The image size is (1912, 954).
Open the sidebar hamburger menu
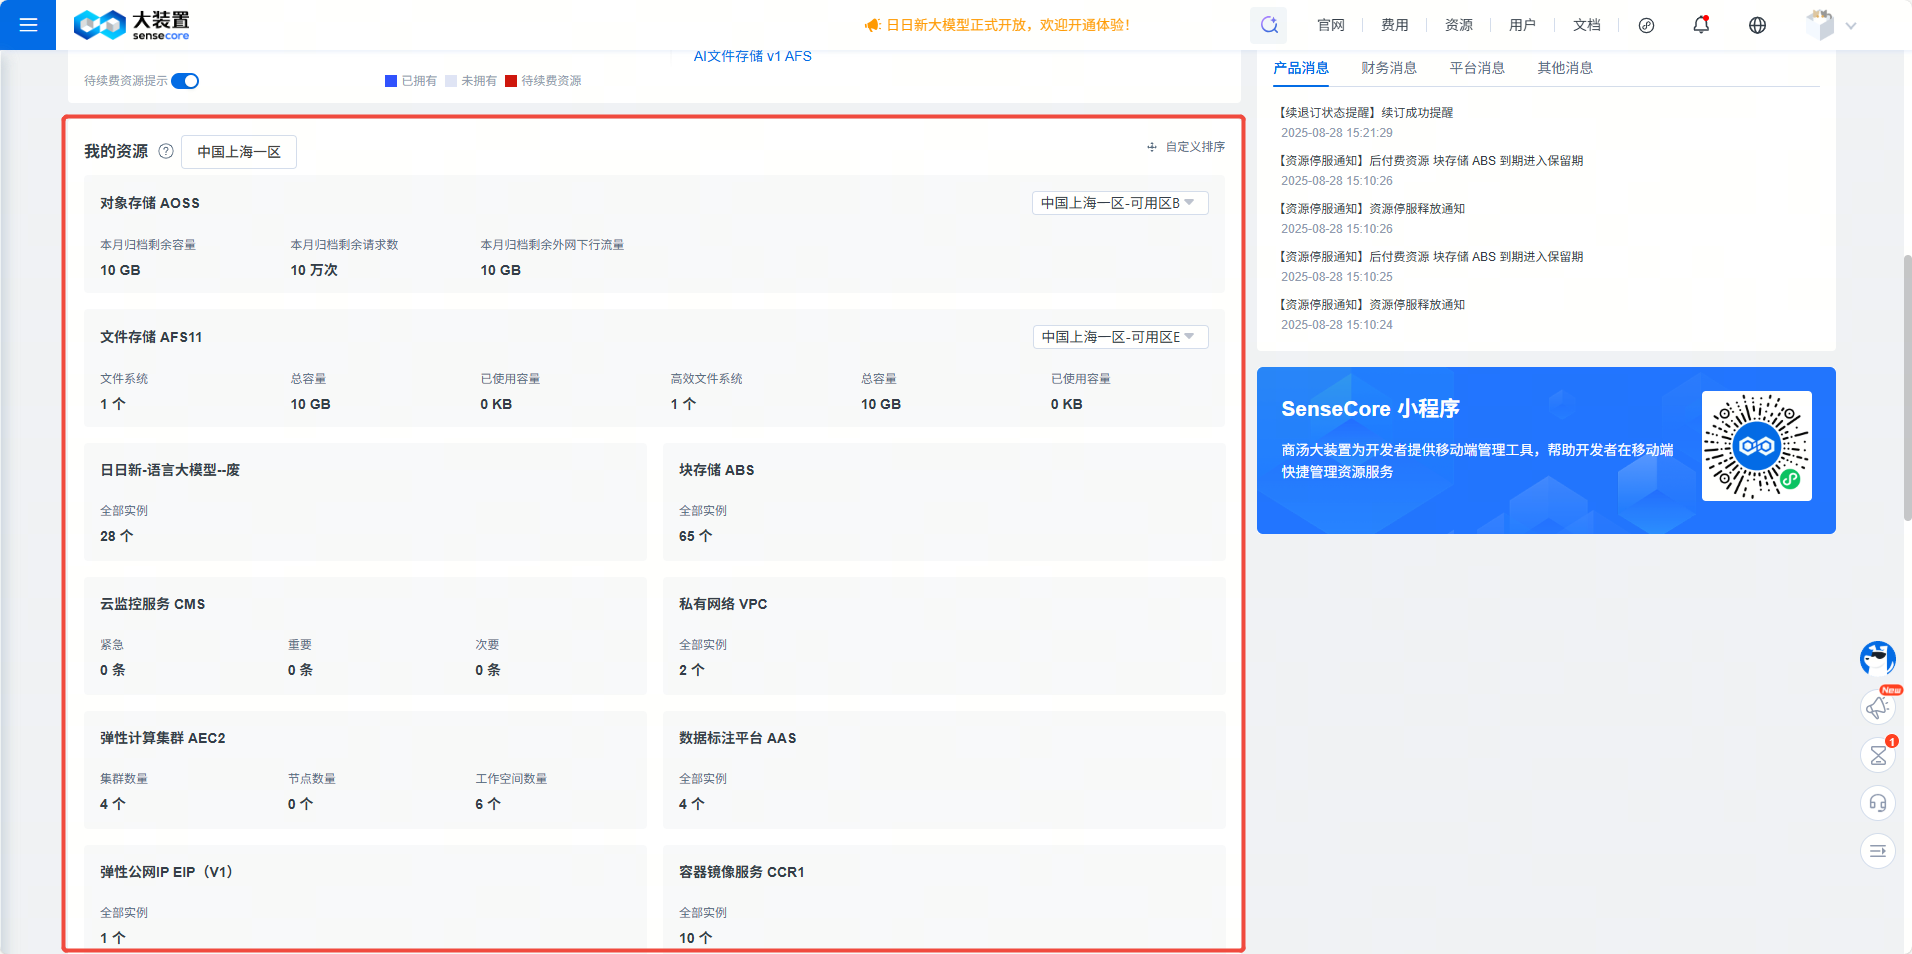[28, 24]
